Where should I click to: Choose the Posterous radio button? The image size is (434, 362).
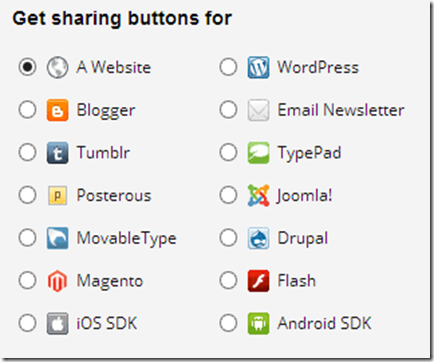click(x=27, y=195)
